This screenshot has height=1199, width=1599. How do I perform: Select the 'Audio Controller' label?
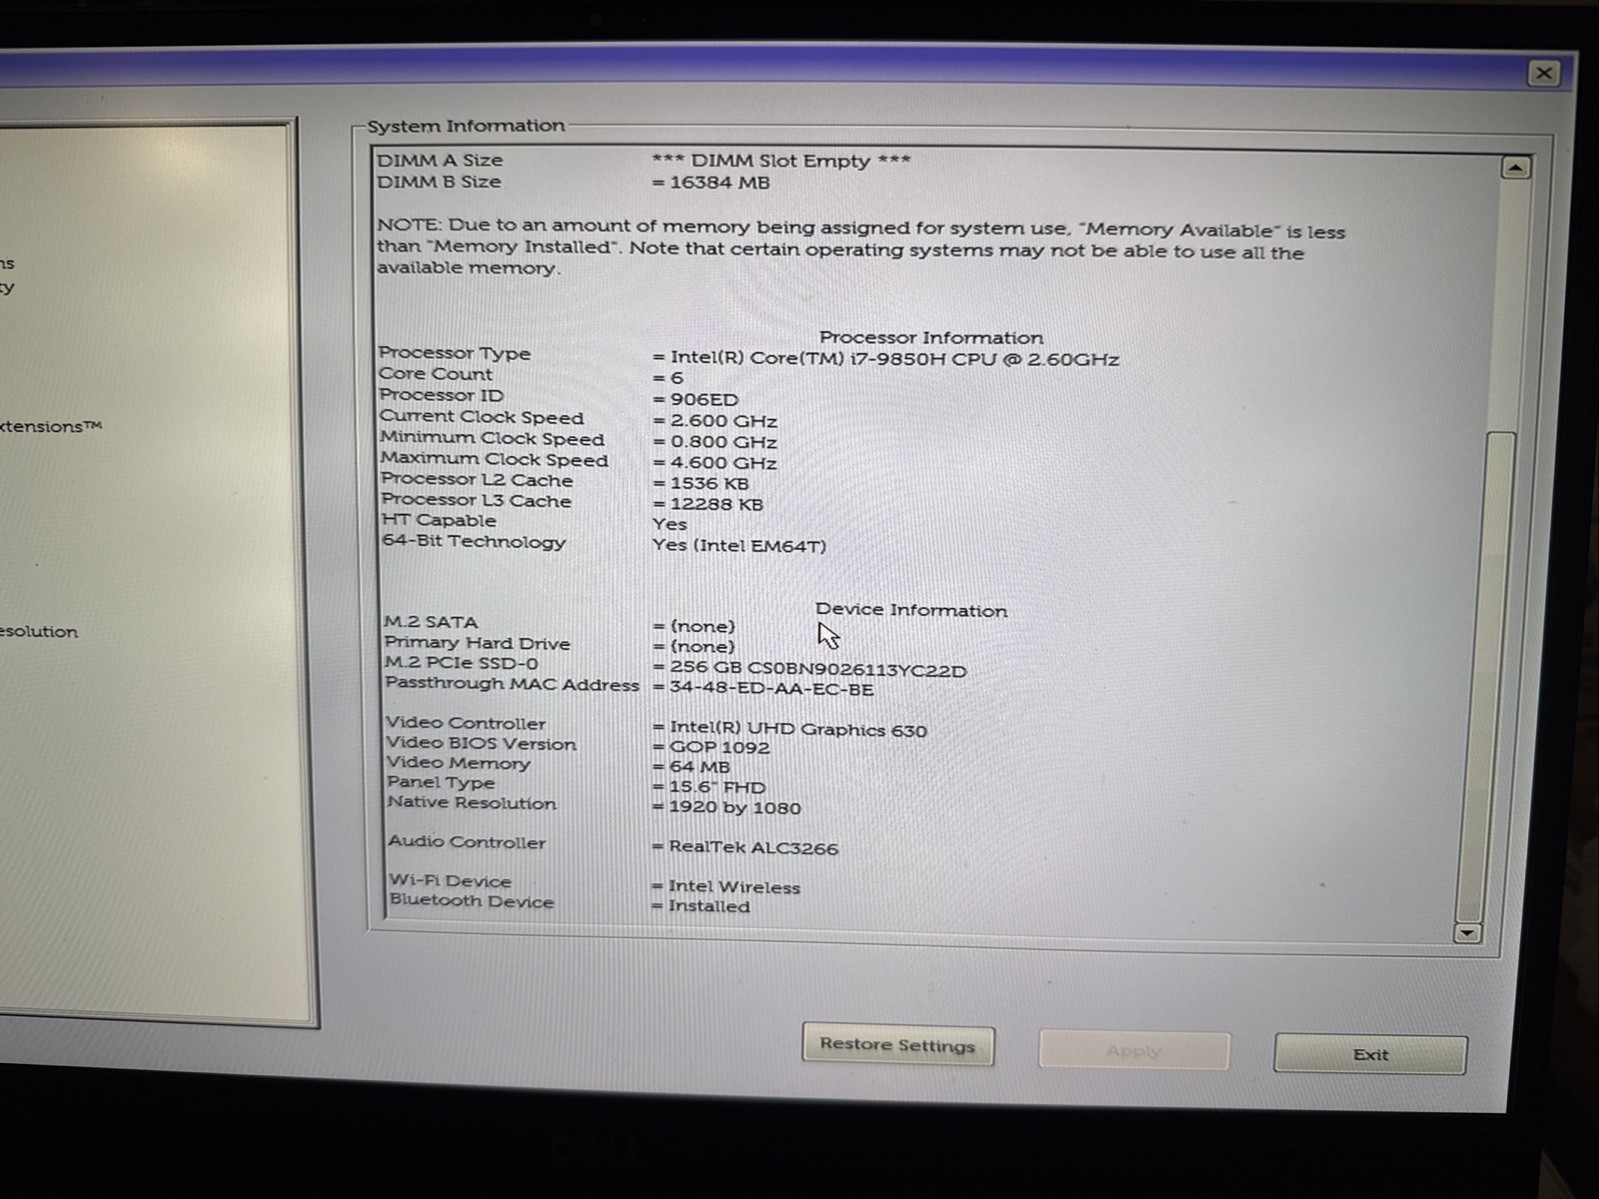(467, 842)
